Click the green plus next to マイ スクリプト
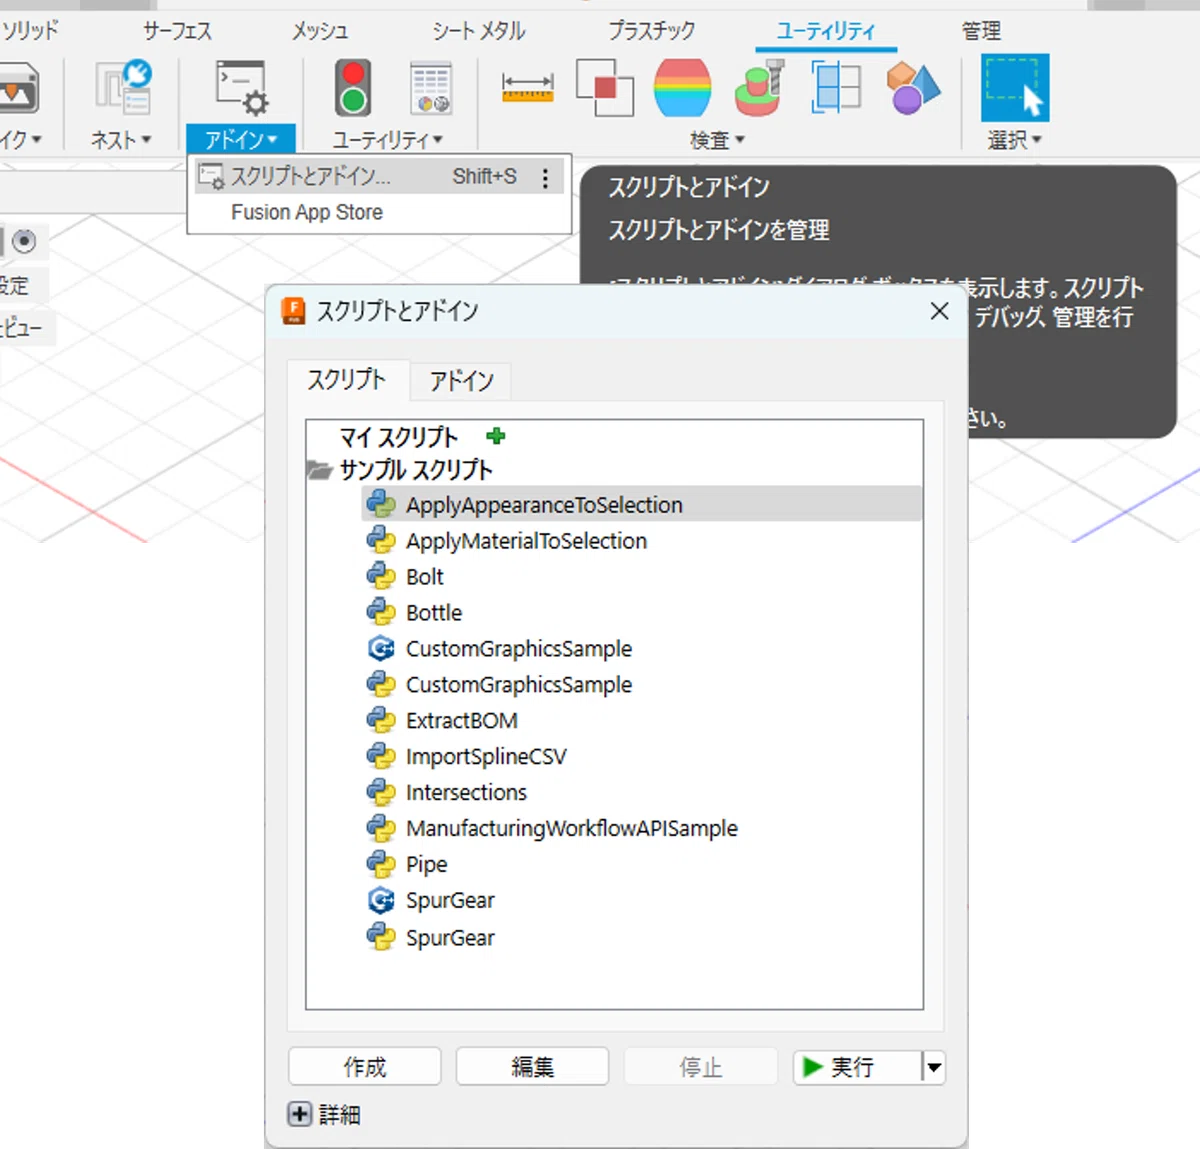This screenshot has width=1200, height=1149. point(495,436)
